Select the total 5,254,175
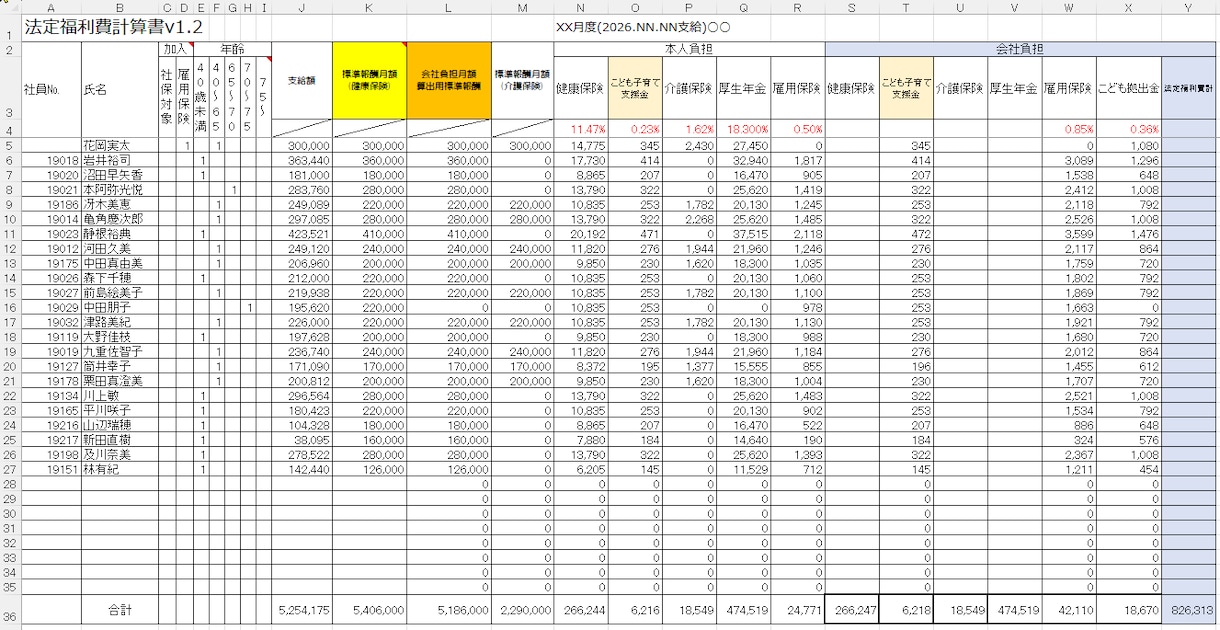 tap(301, 608)
